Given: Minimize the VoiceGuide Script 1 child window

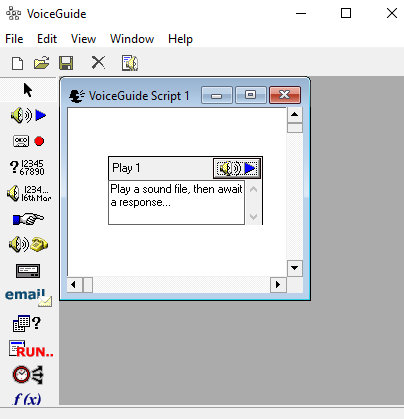Looking at the screenshot, I should click(217, 95).
